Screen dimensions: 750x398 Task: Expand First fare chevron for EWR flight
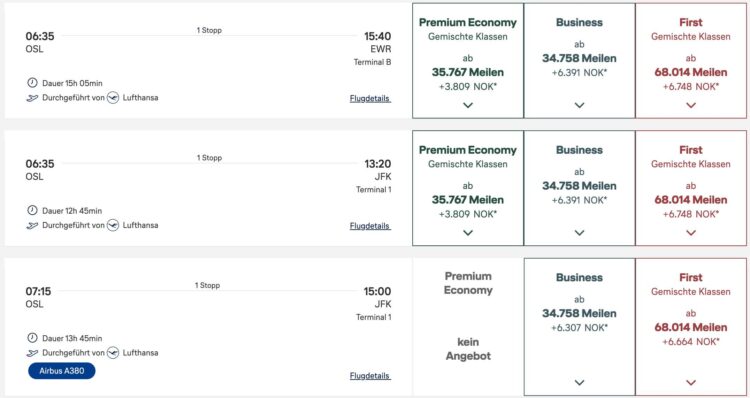coord(691,105)
